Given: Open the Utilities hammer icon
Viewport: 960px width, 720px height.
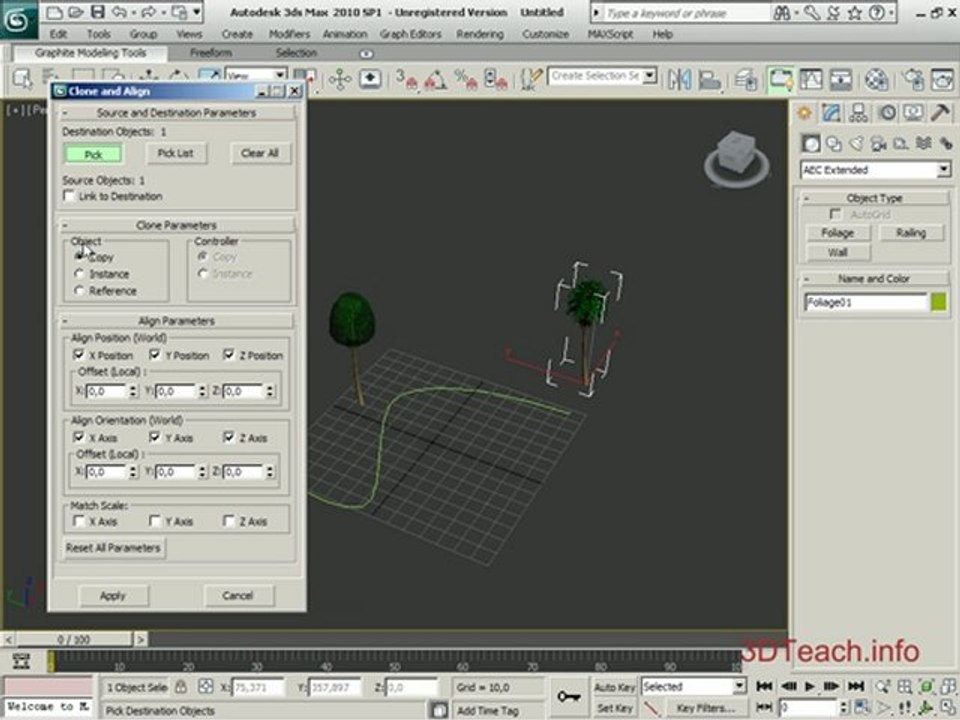Looking at the screenshot, I should (940, 113).
